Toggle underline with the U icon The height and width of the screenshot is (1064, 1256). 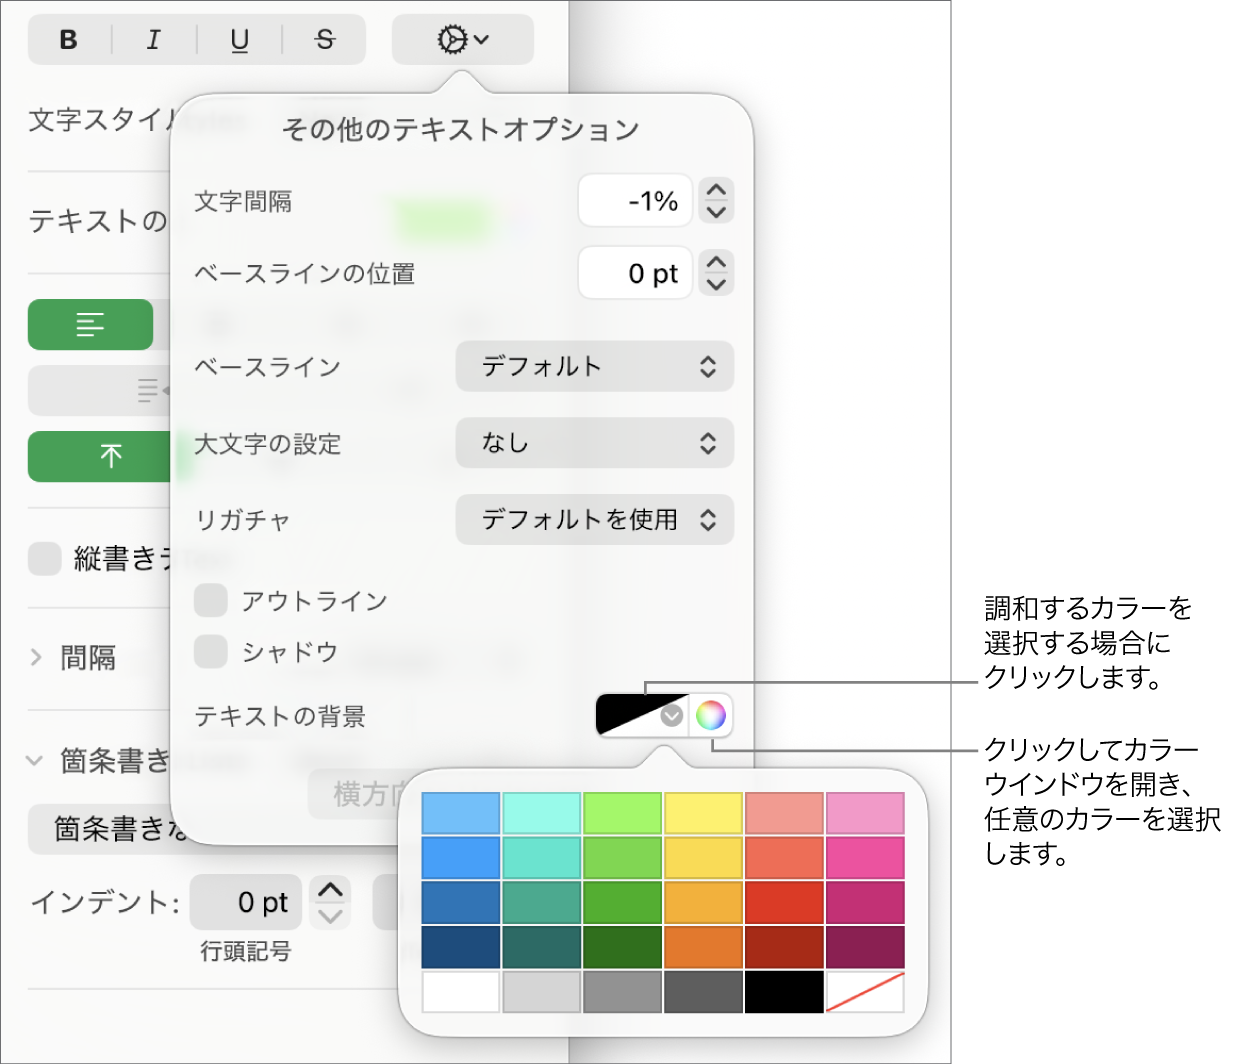coord(238,40)
